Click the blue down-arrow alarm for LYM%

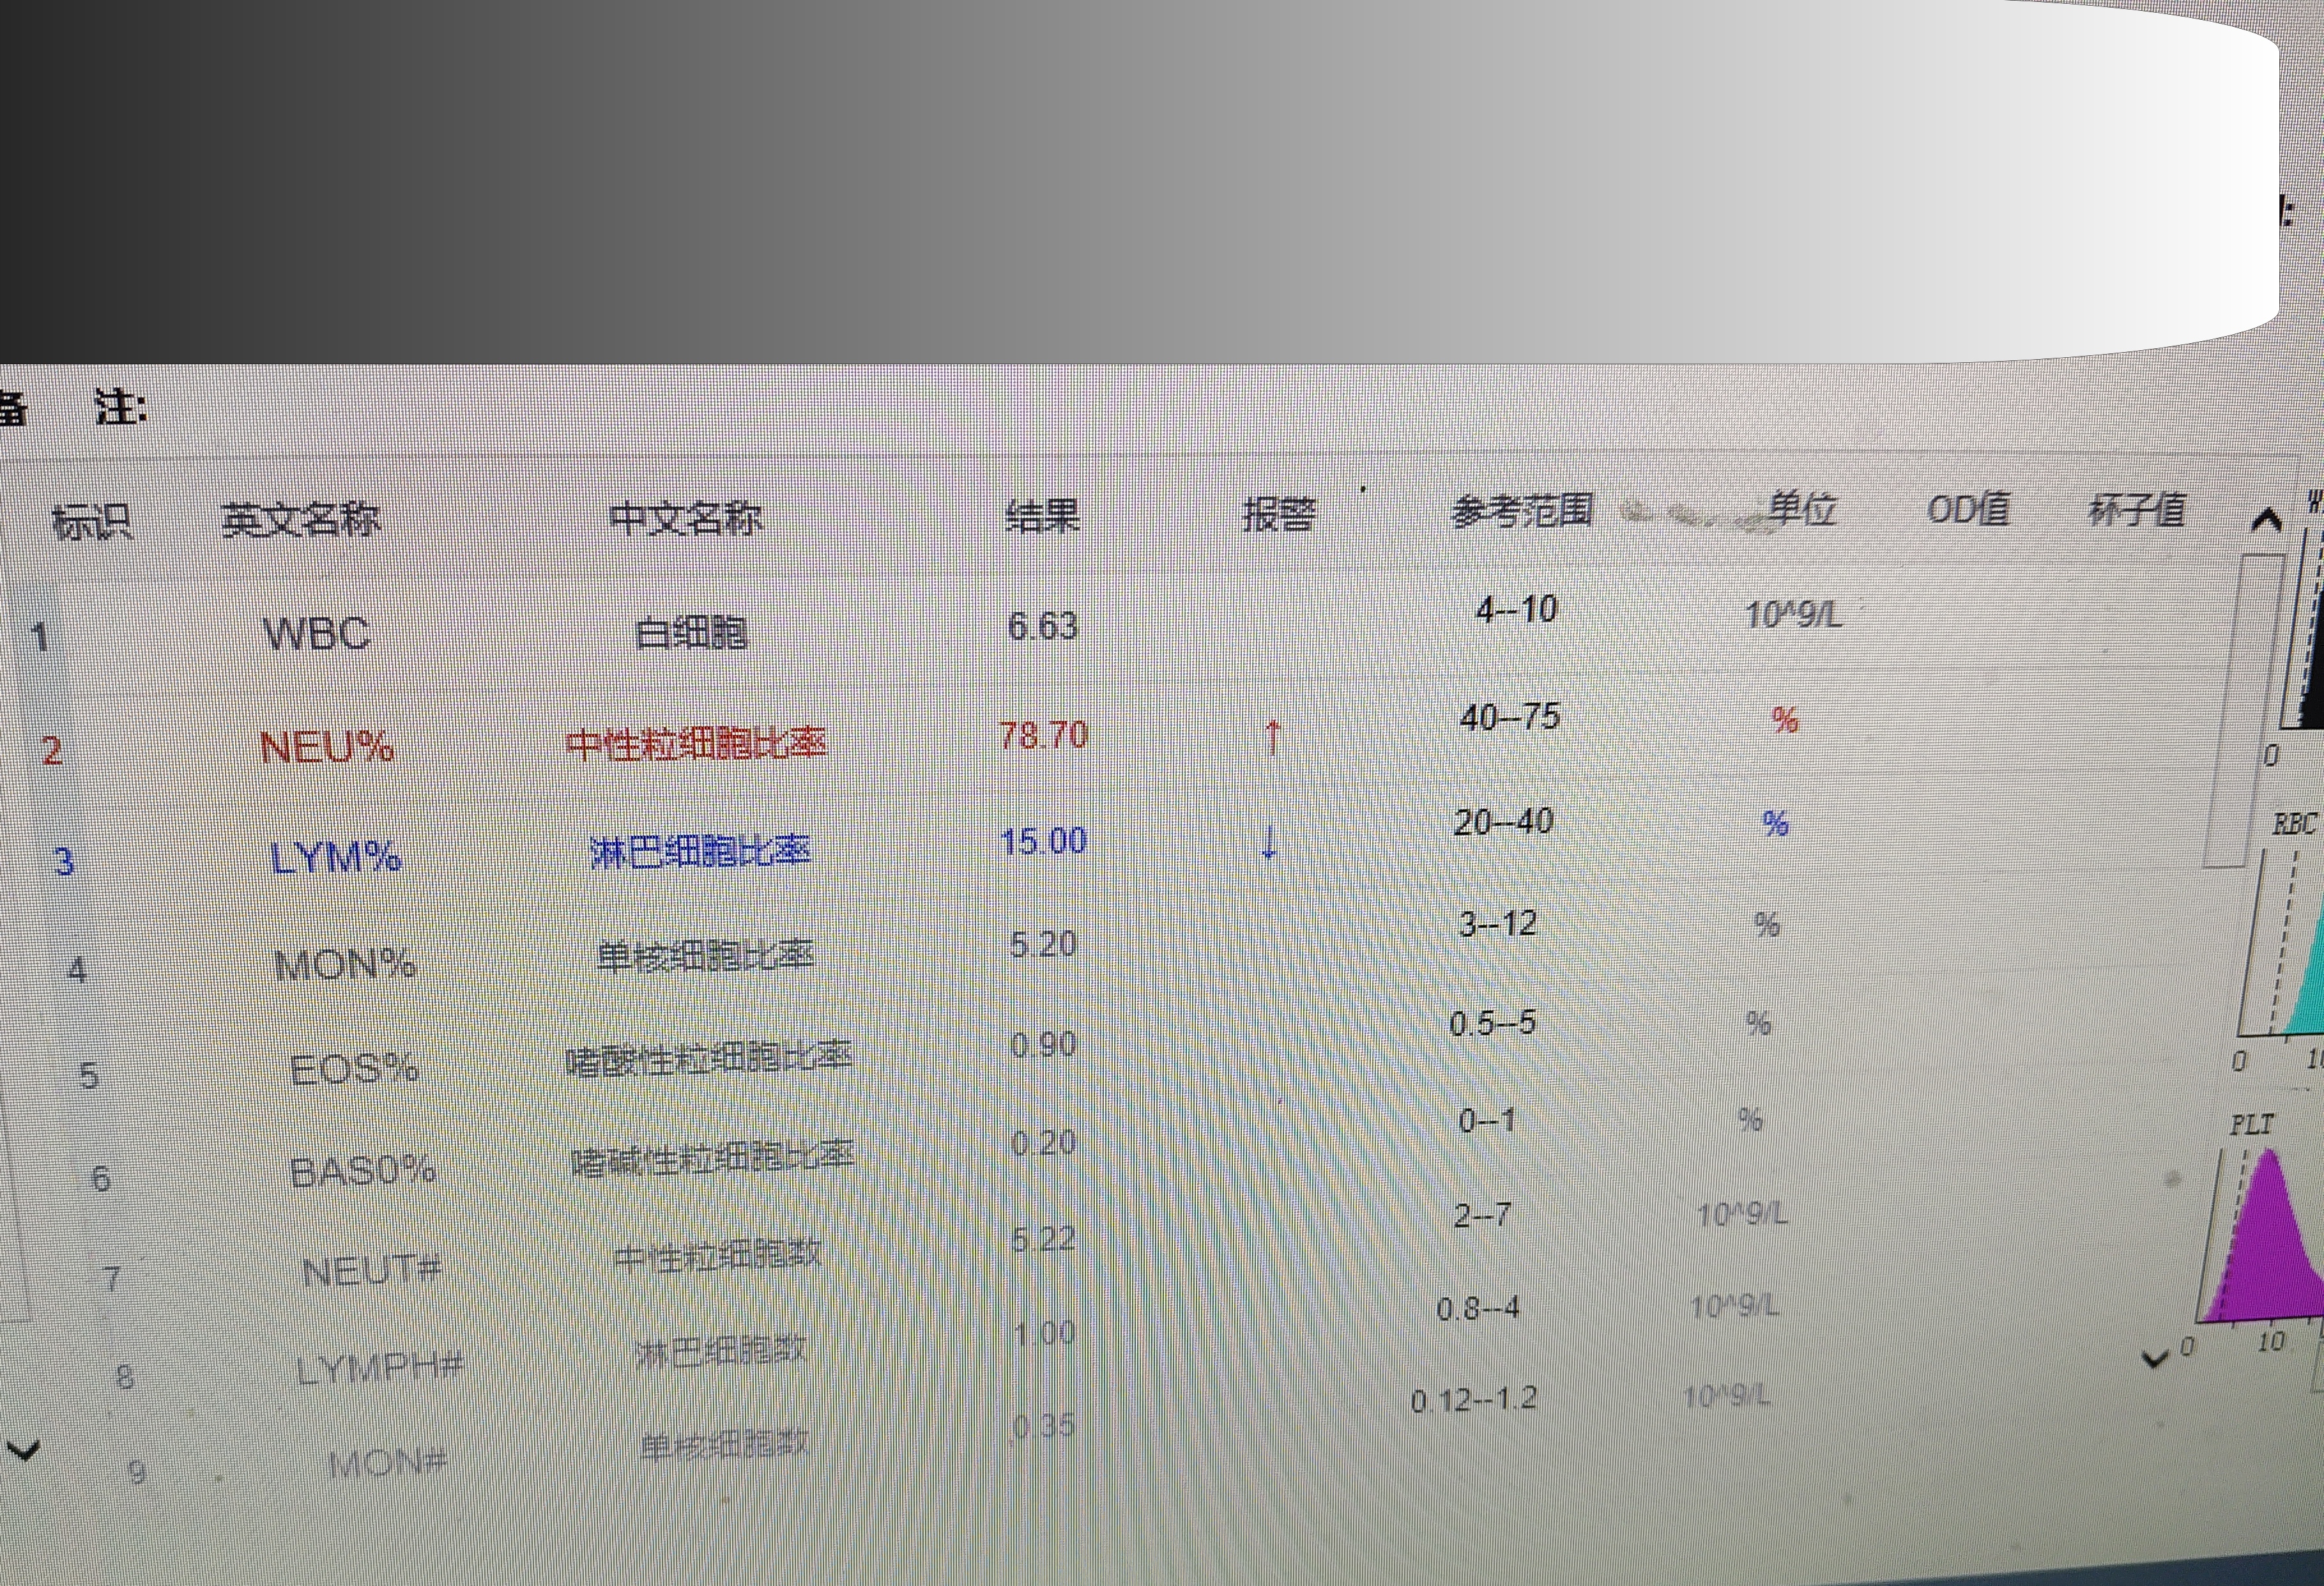pyautogui.click(x=1269, y=841)
